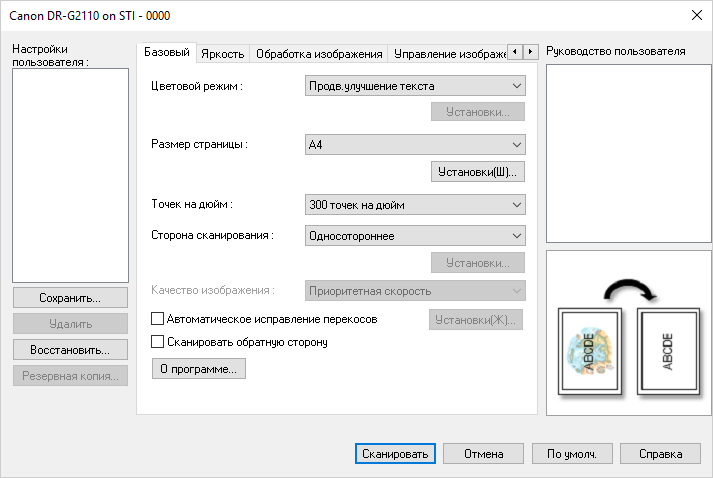Open help via Справка button
Screen dimensions: 713x478
[x=660, y=454]
